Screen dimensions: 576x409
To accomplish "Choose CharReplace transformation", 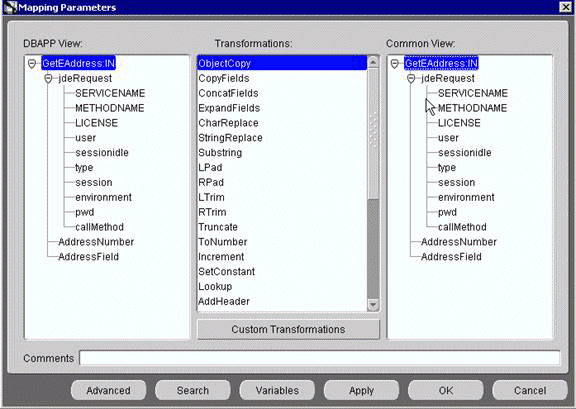I will pos(282,123).
